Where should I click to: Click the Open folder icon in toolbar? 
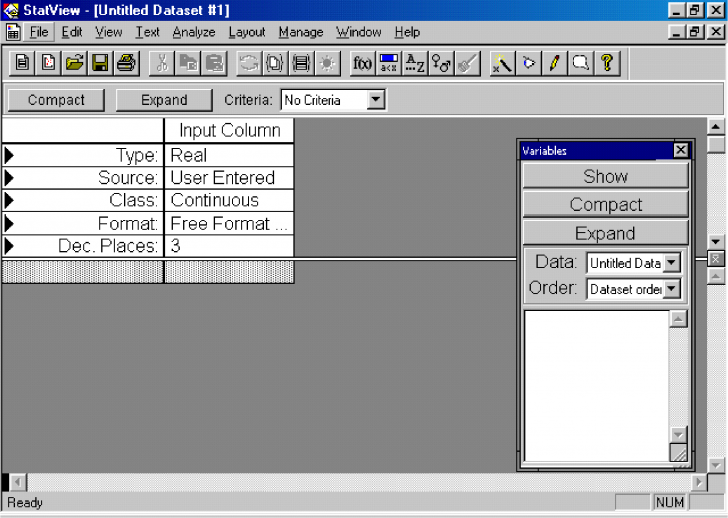click(75, 63)
